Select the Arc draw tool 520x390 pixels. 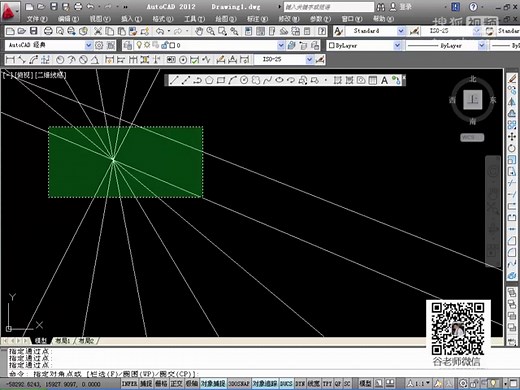pyautogui.click(x=232, y=80)
